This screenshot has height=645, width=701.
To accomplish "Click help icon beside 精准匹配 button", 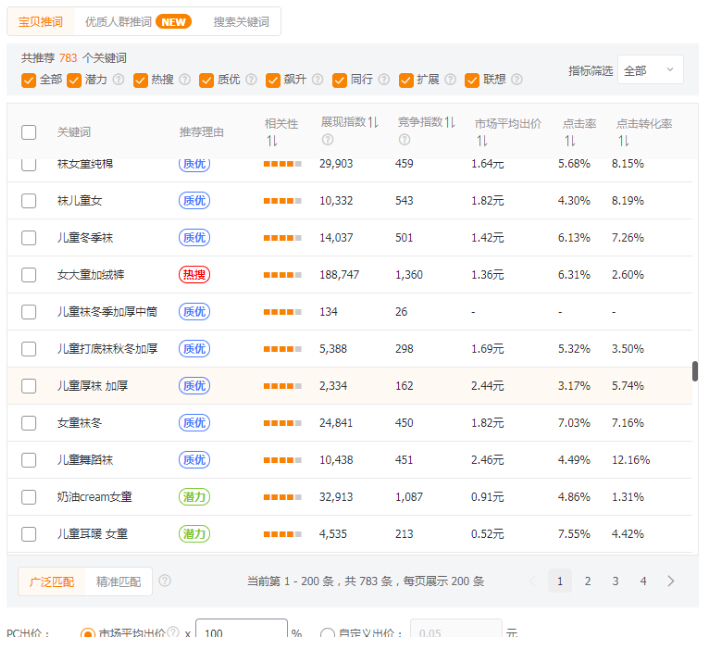I will point(165,581).
